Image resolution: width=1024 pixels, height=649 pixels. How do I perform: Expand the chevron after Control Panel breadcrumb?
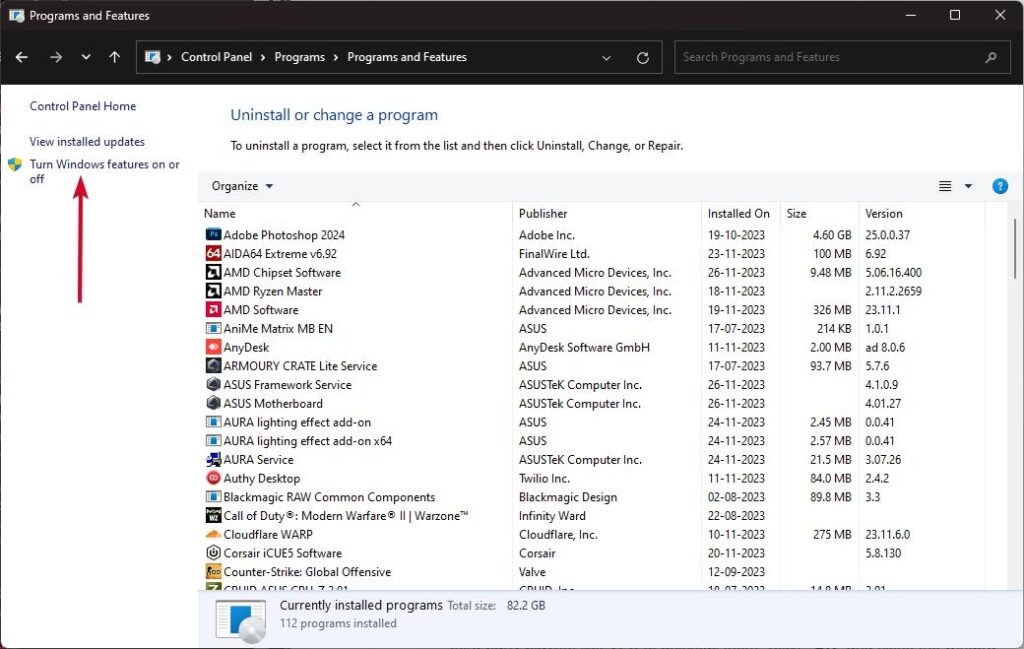[x=263, y=57]
